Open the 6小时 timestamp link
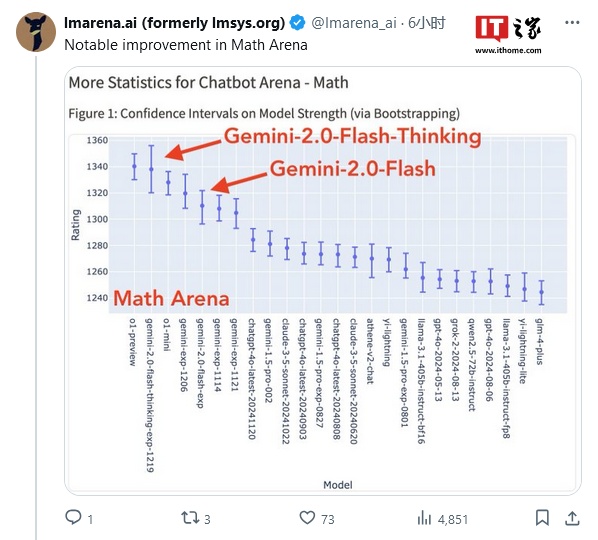The width and height of the screenshot is (598, 540). pyautogui.click(x=426, y=23)
